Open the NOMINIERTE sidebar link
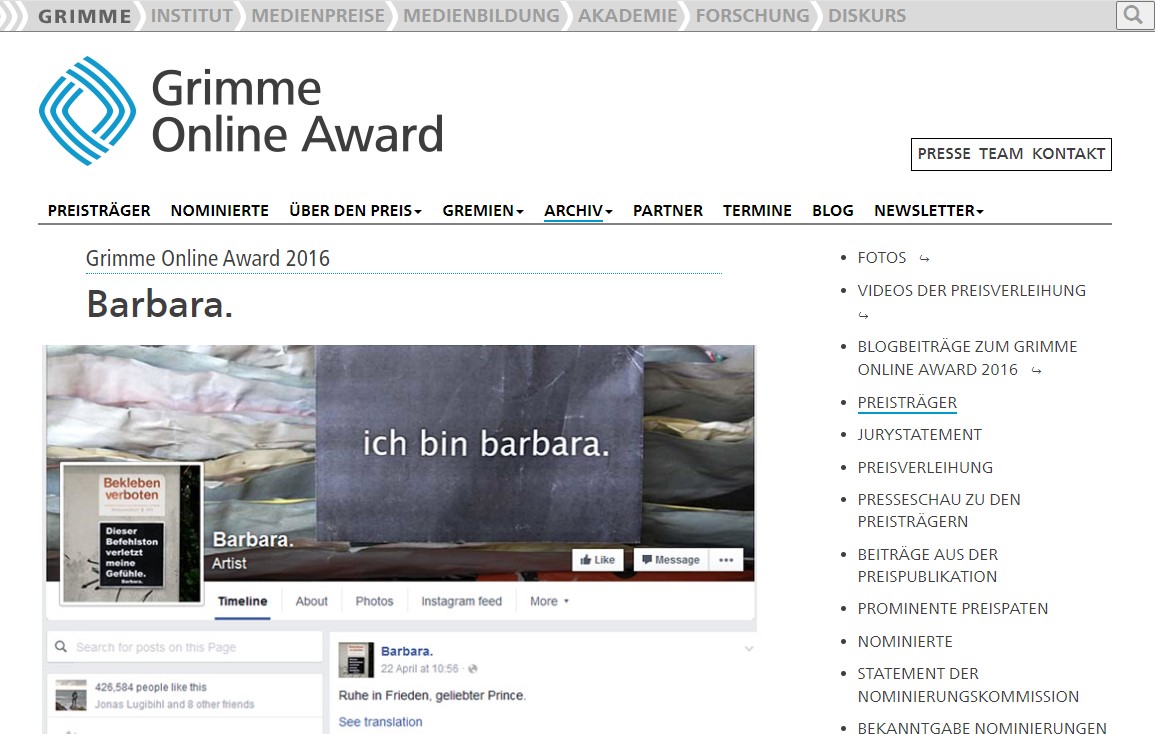 click(x=905, y=641)
